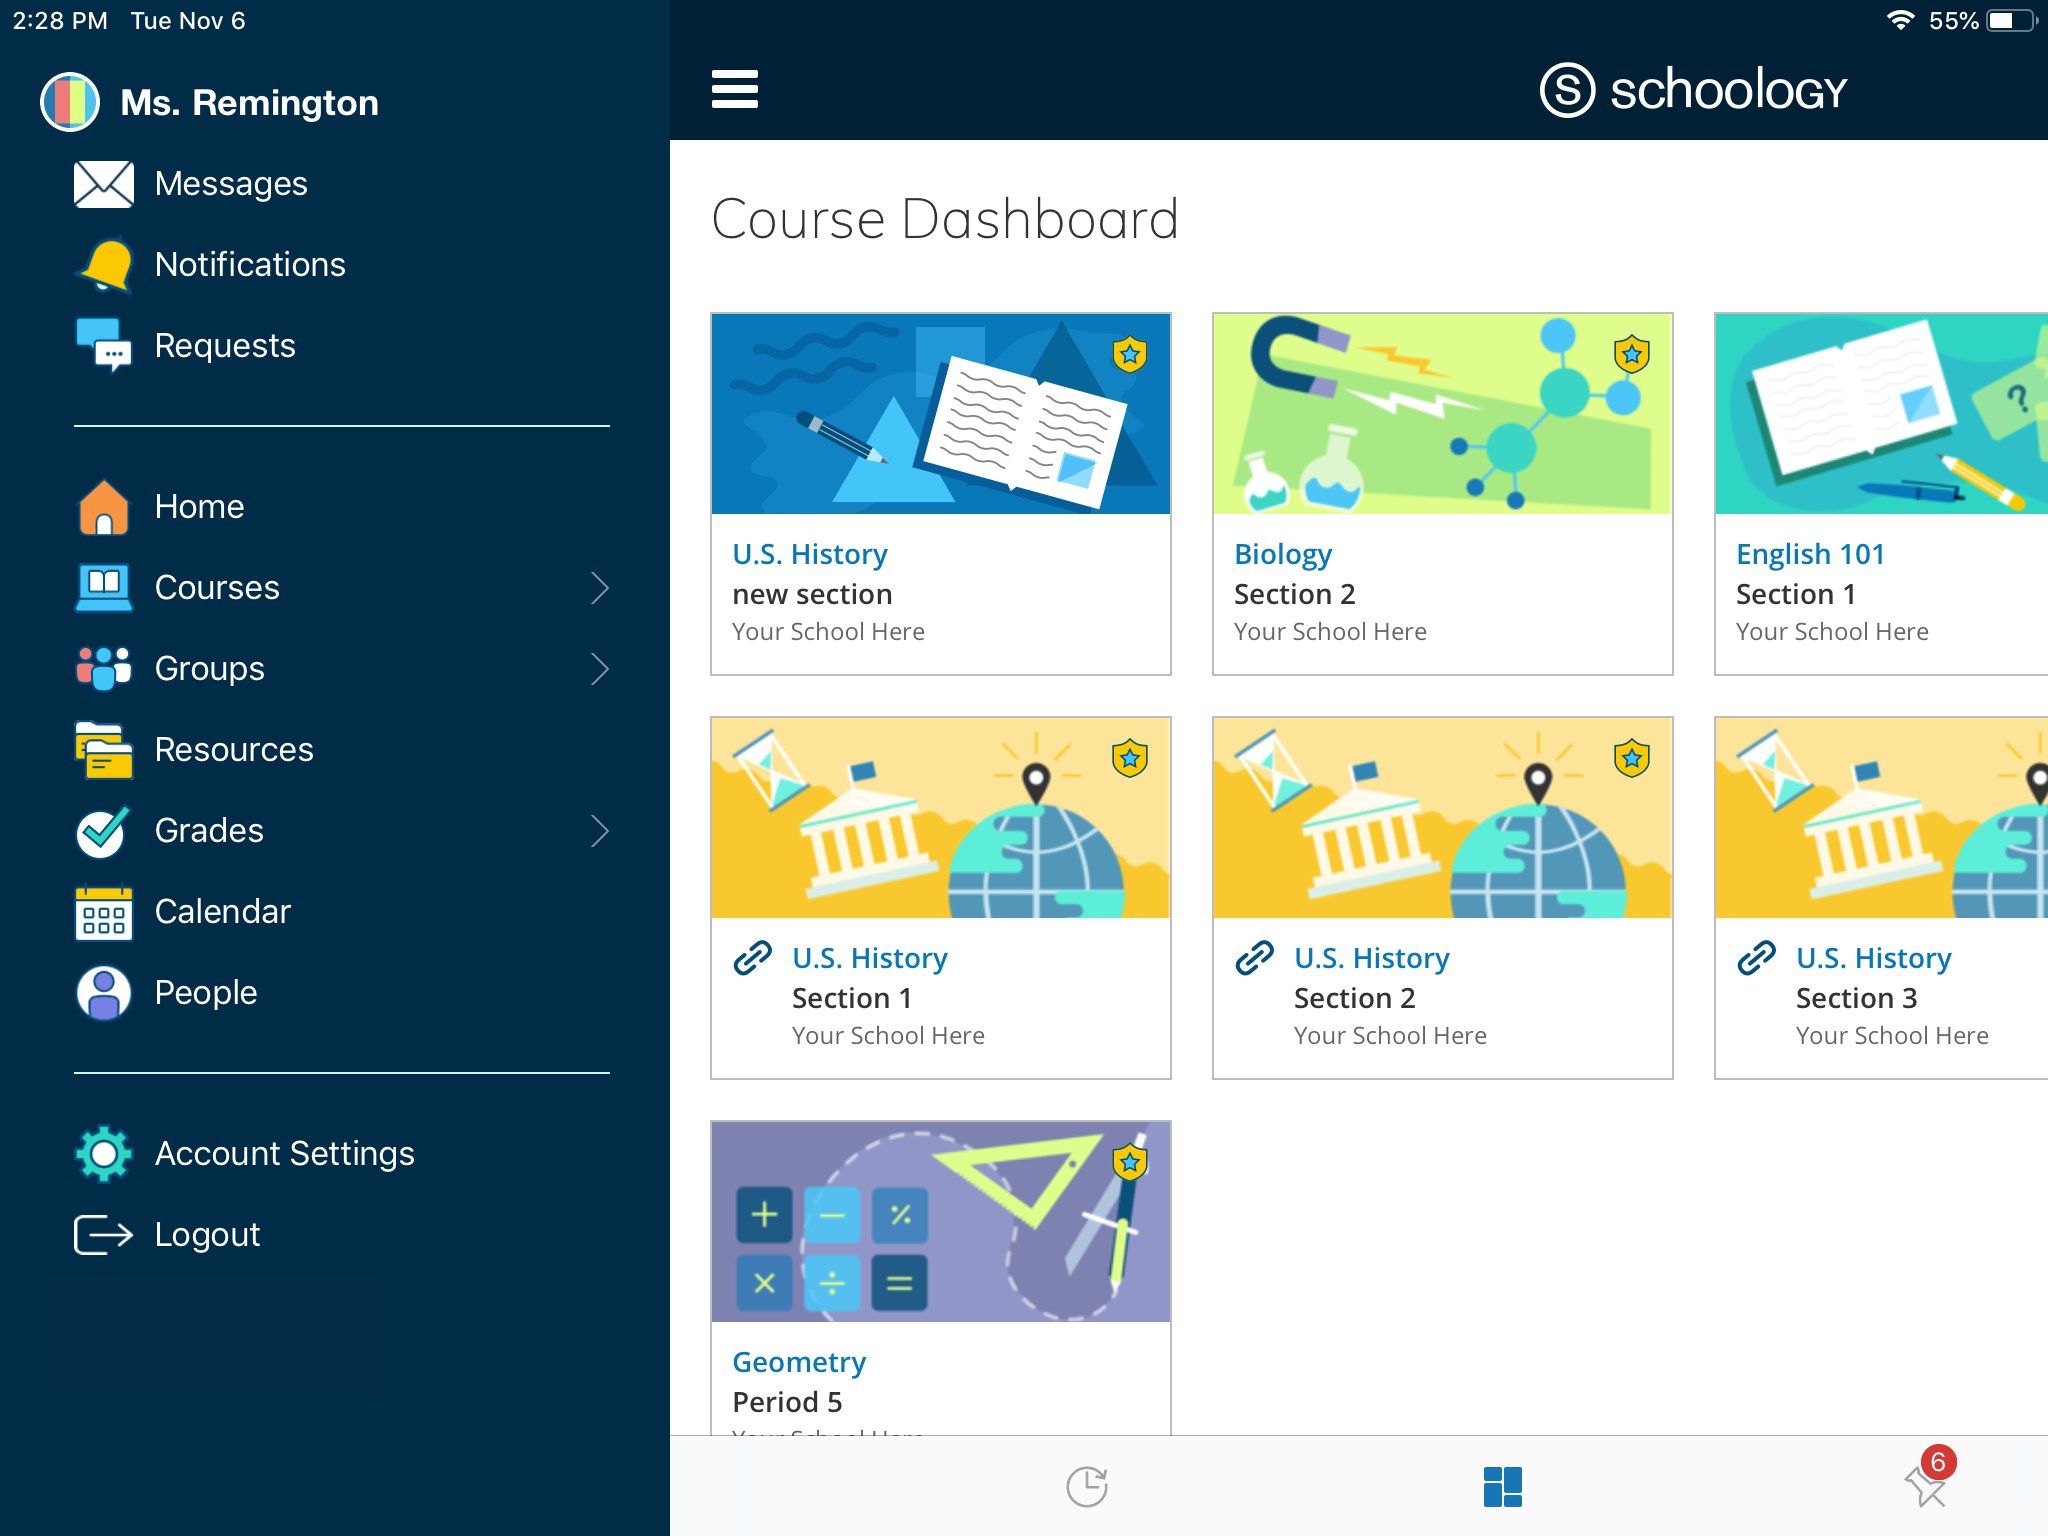Tap the Account Settings gear icon

[103, 1154]
